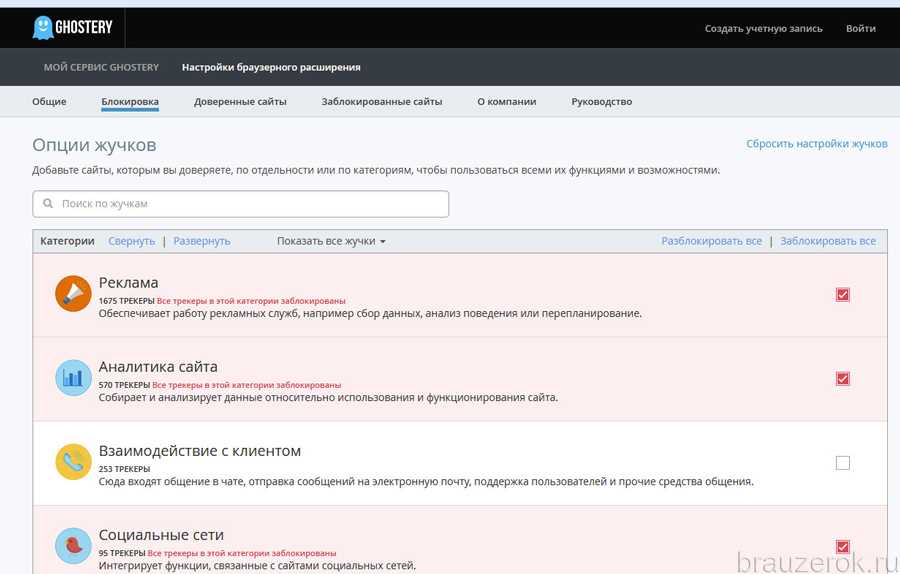Click the Социальные сети category title
This screenshot has width=900, height=574.
(x=161, y=534)
